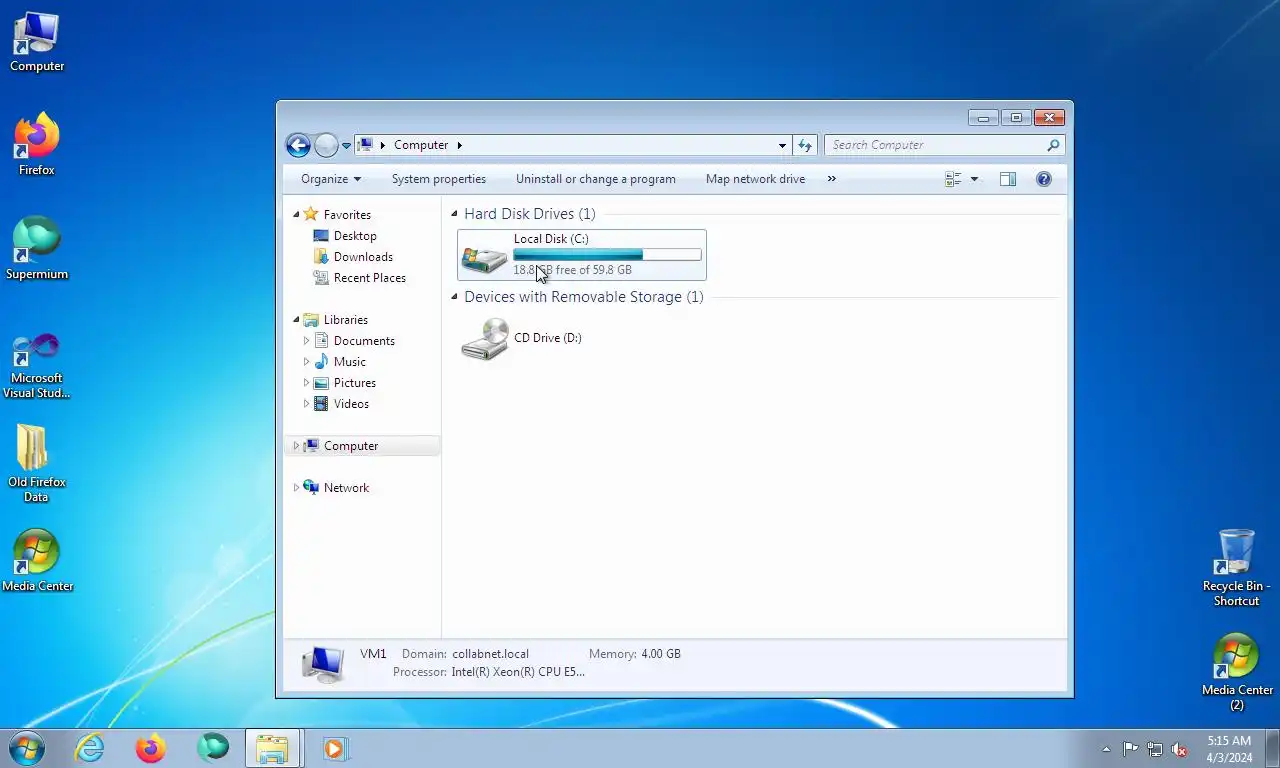Expand the Pictures library node

pos(306,383)
